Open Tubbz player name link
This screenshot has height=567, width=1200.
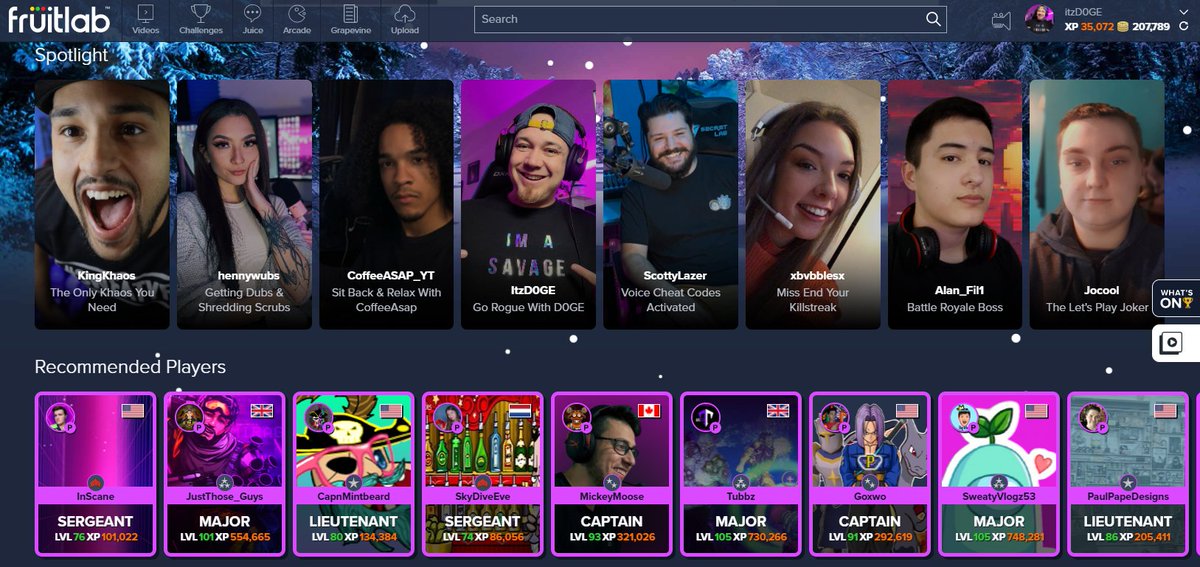(x=740, y=496)
